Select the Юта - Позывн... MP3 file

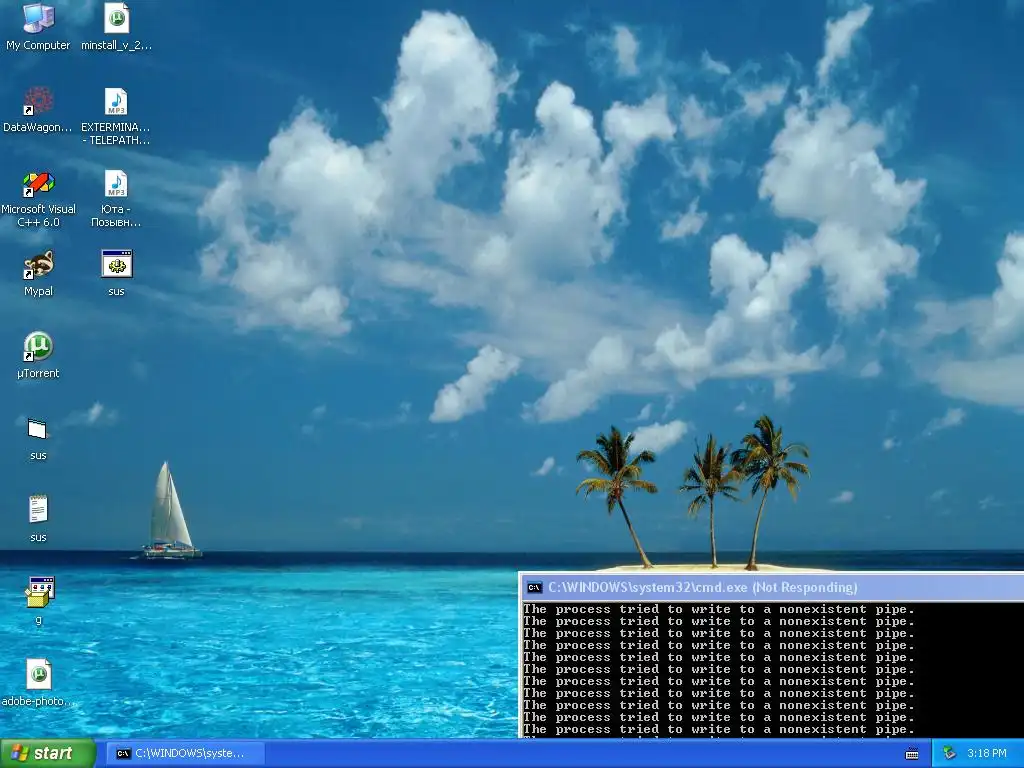coord(116,199)
